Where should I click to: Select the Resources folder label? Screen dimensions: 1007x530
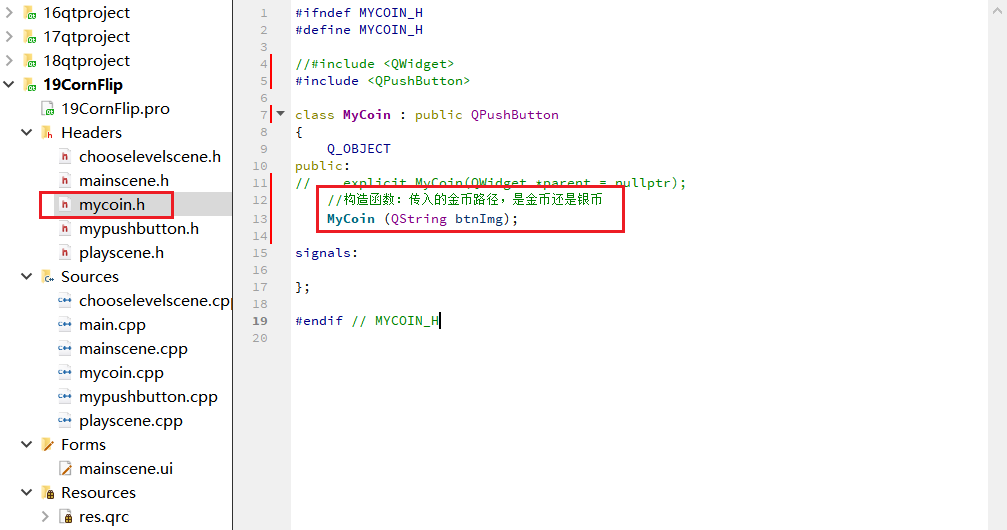click(x=98, y=493)
